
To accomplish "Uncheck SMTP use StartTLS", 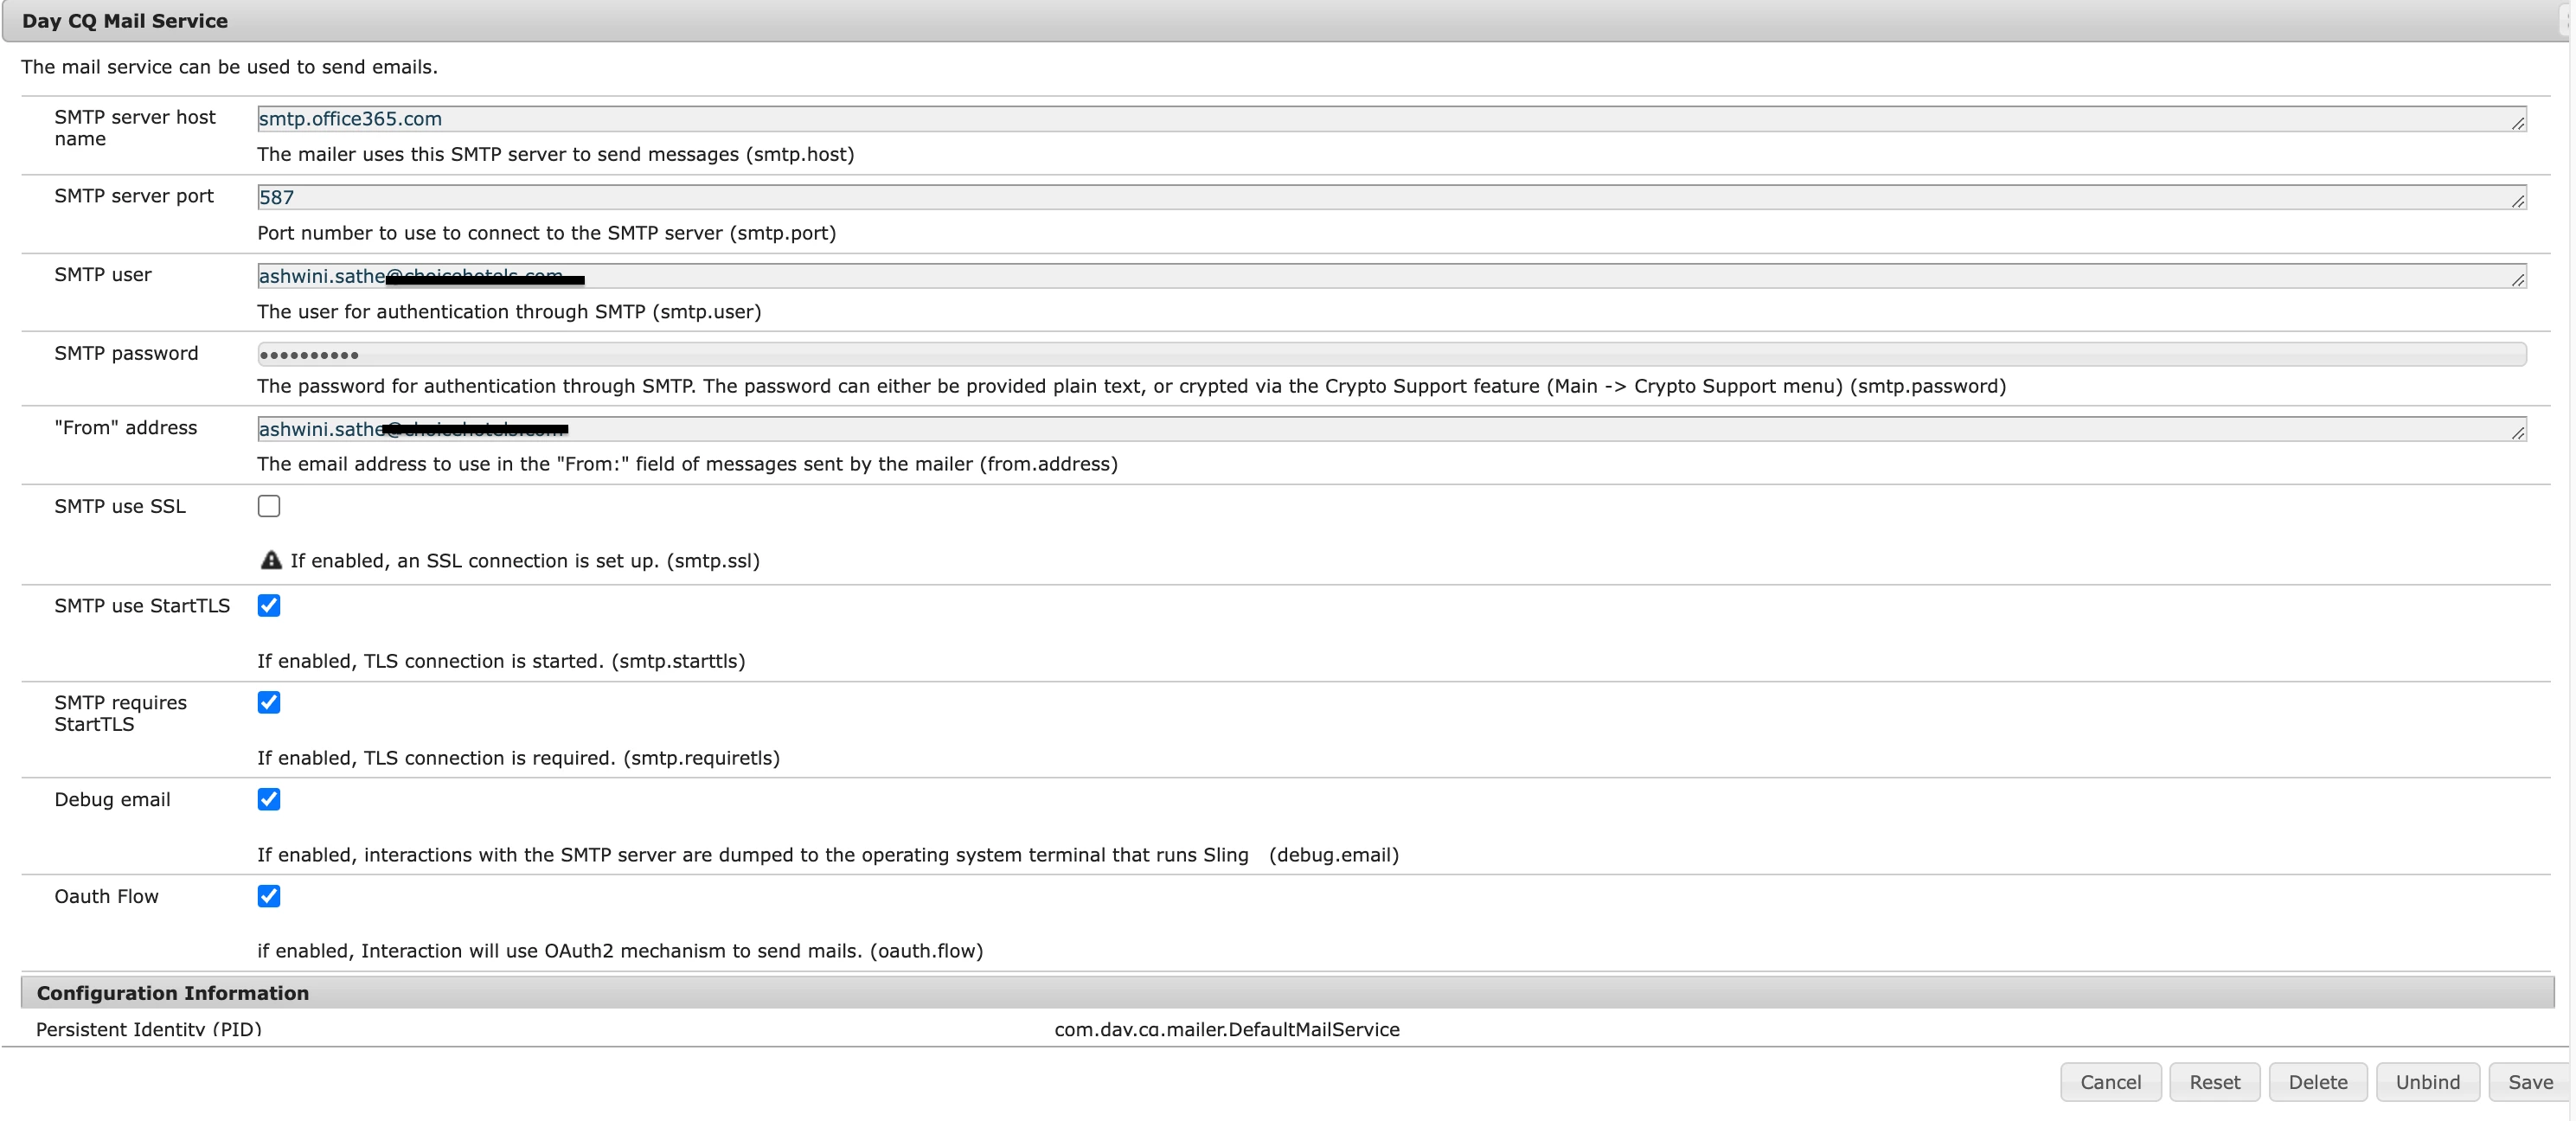I will click(x=269, y=605).
